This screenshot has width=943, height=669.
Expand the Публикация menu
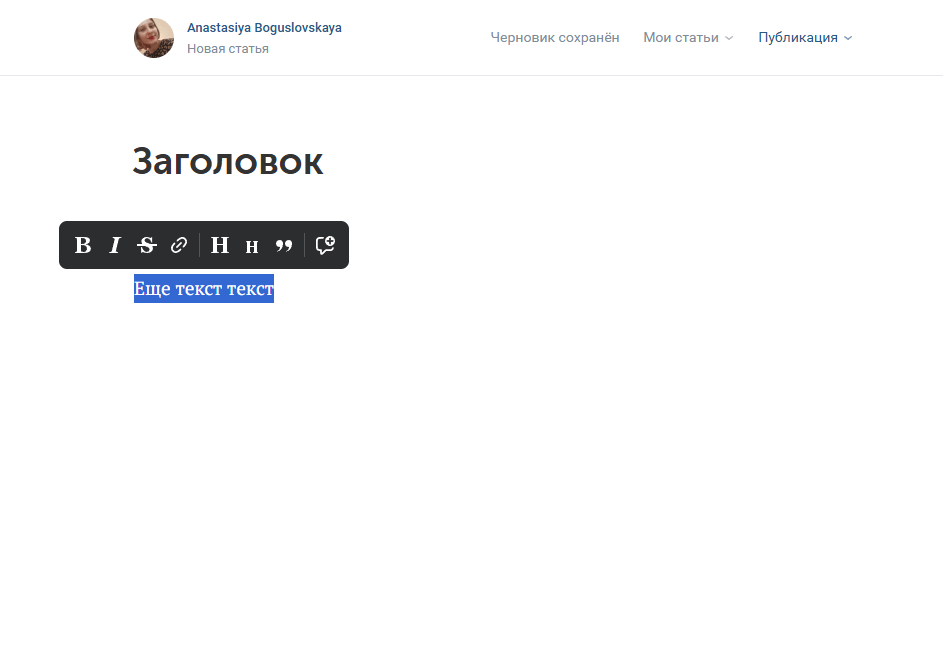pyautogui.click(x=805, y=37)
